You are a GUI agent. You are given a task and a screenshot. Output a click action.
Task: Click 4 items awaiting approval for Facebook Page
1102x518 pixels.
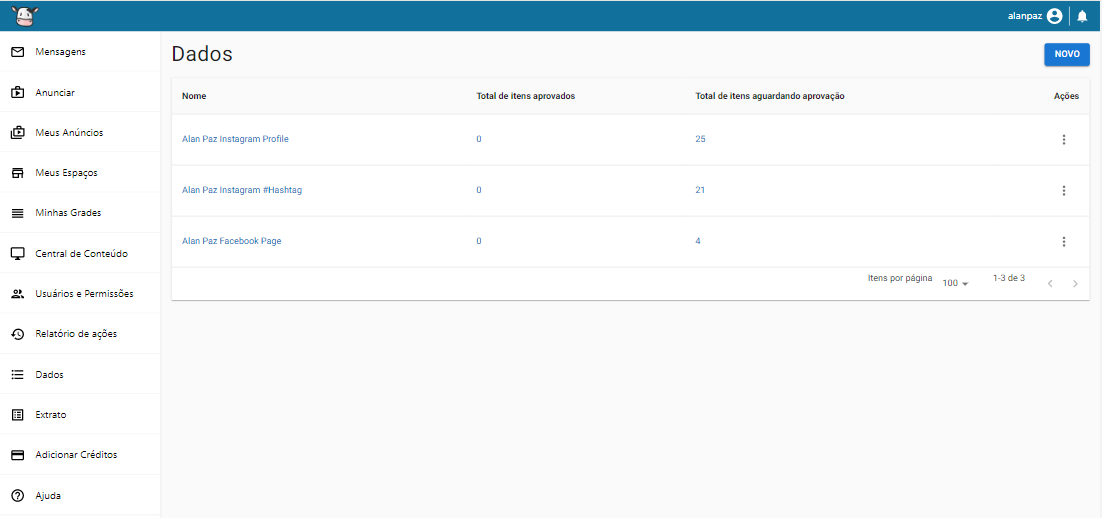(698, 241)
